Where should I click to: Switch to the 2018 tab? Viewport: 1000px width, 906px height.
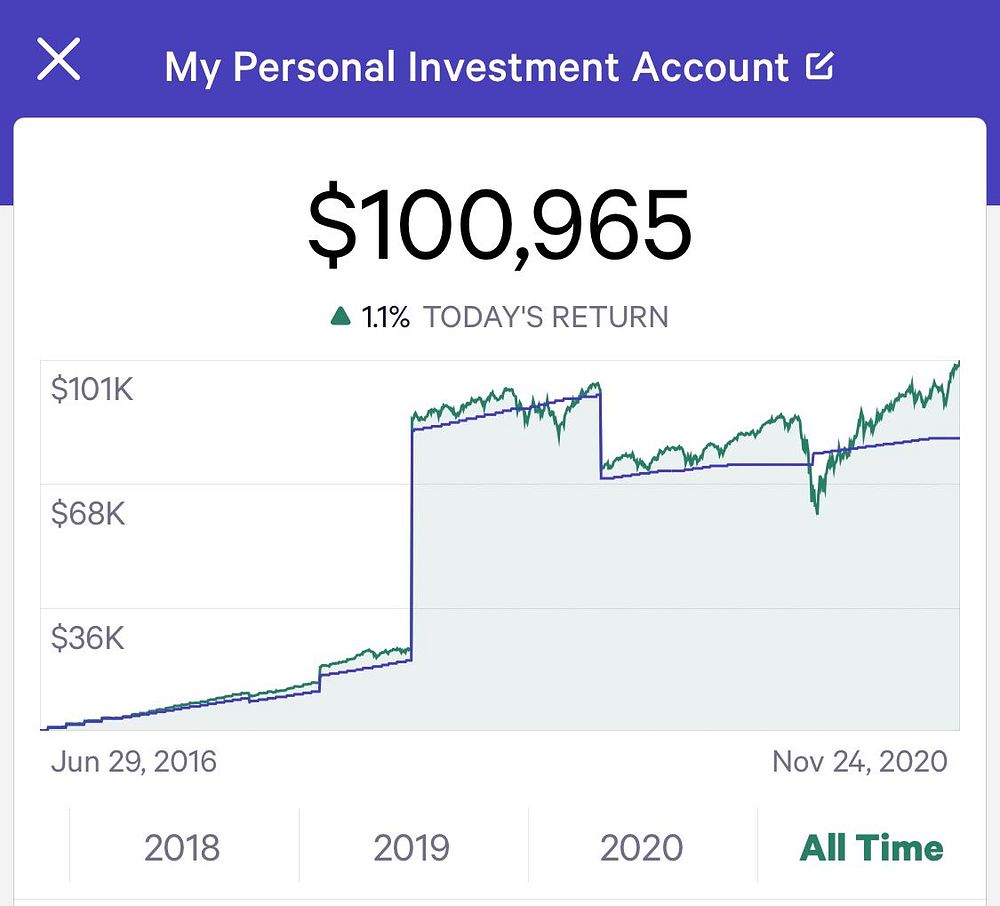click(183, 848)
